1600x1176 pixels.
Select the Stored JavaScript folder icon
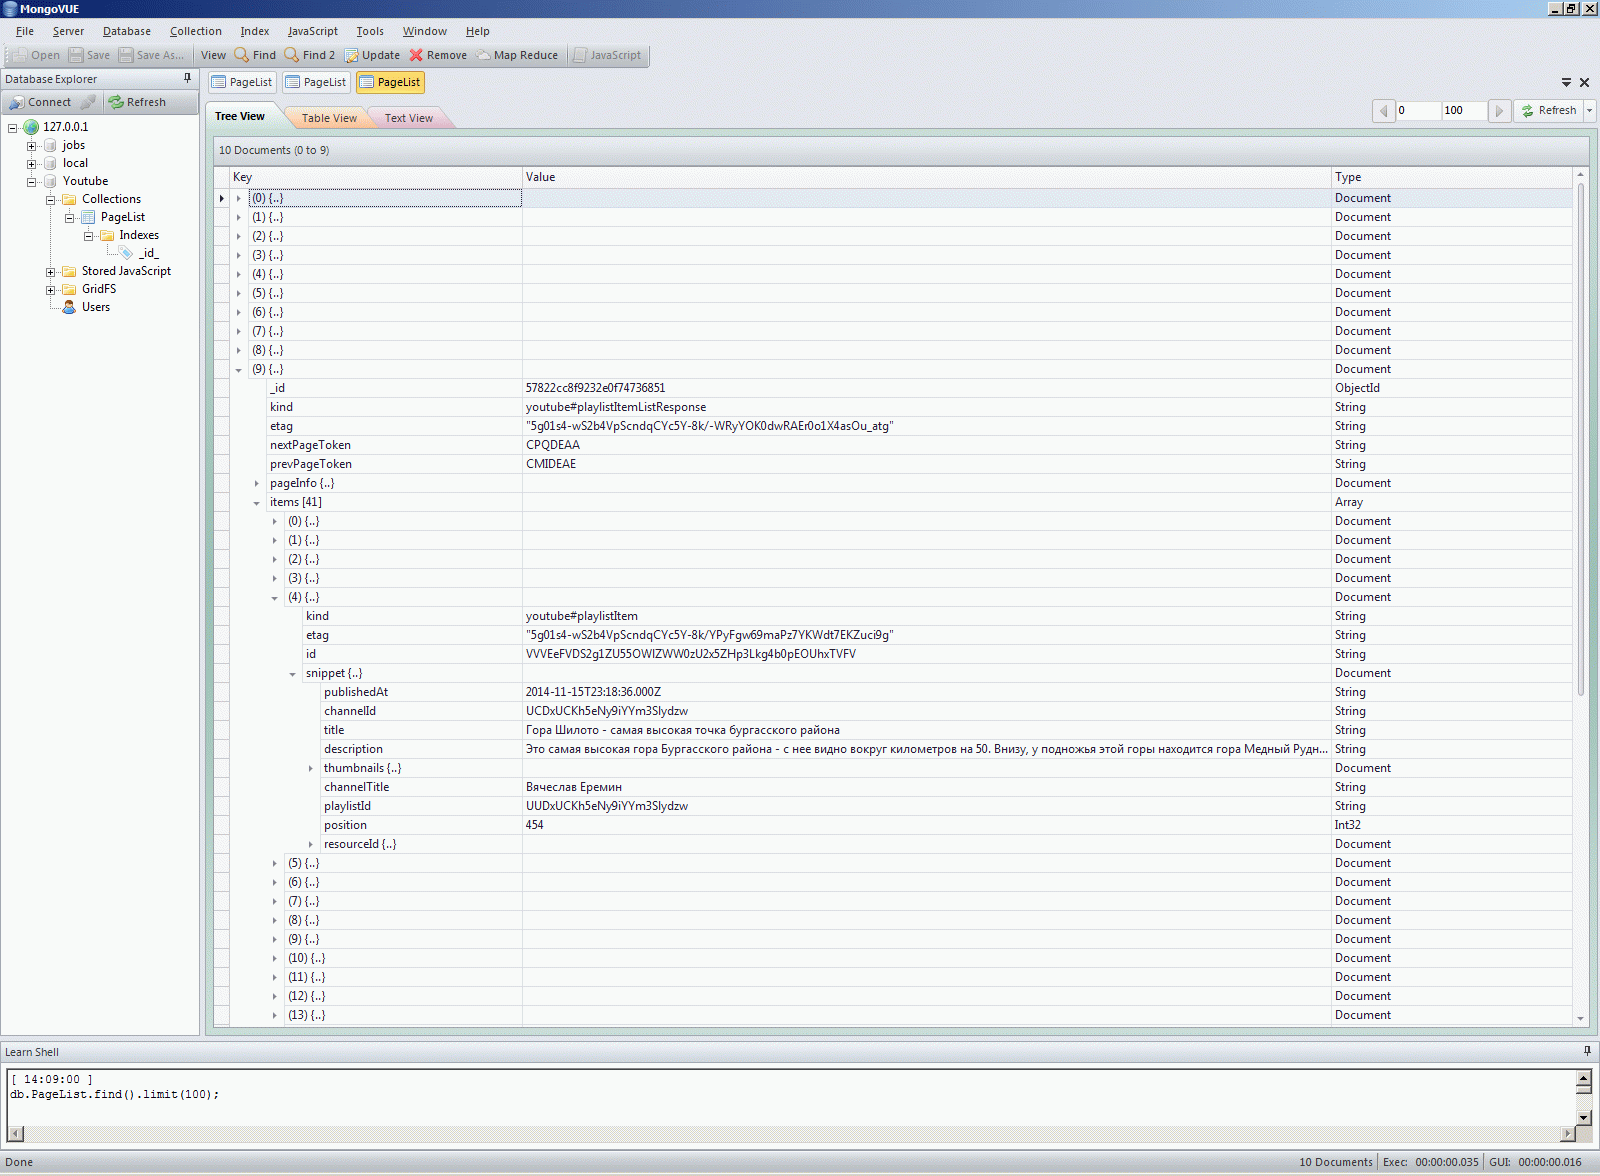(x=69, y=271)
